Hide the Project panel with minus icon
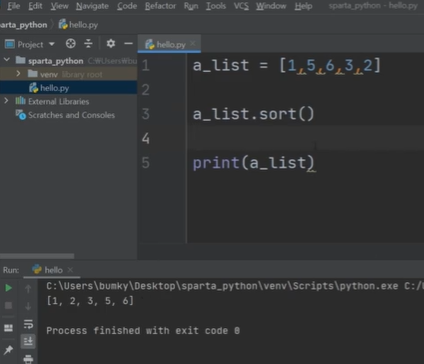Viewport: 424px width, 364px height. (128, 44)
